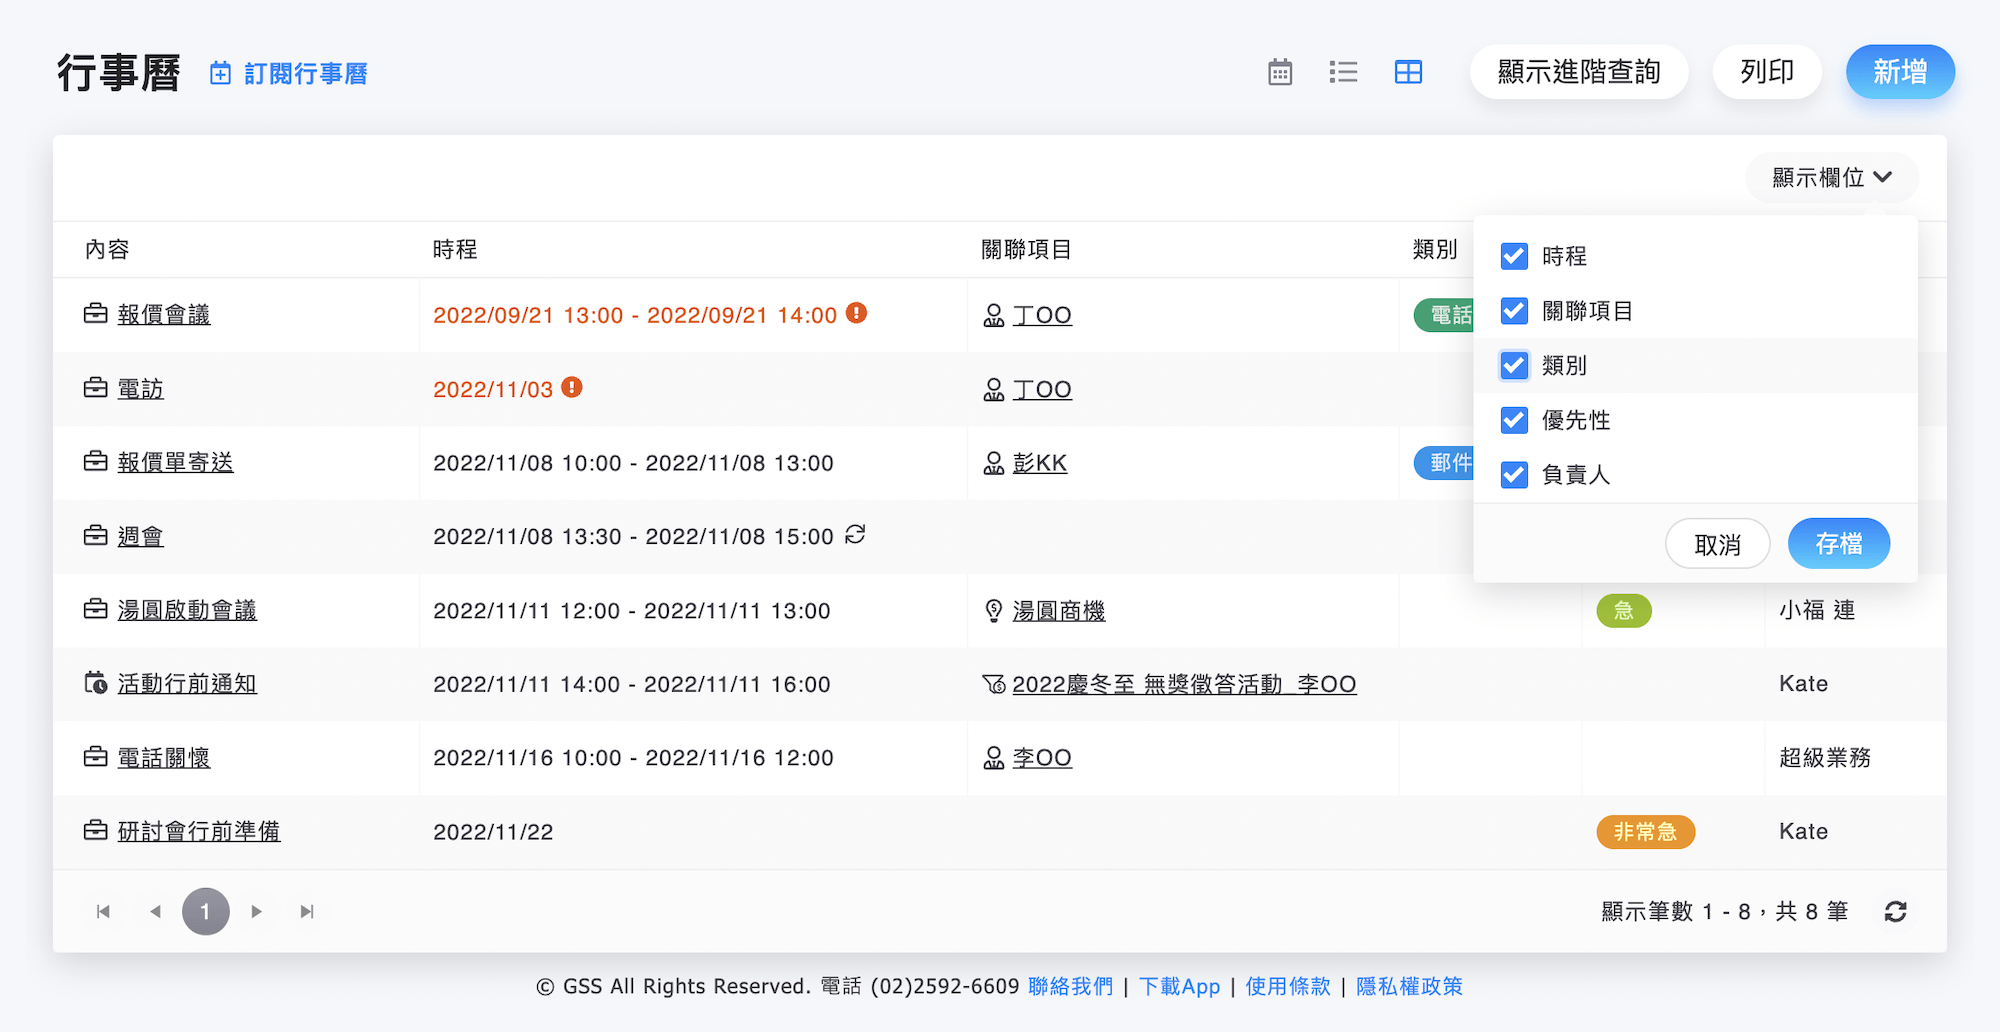
Task: Click the briefcase icon next to 研討會行前準備
Action: point(96,831)
